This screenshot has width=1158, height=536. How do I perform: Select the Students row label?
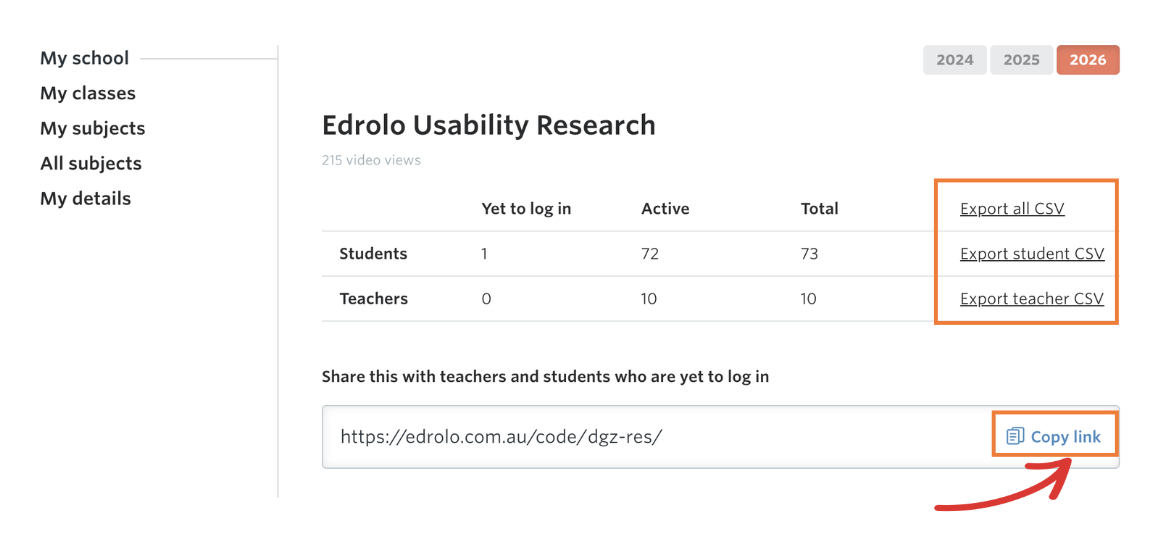[373, 254]
